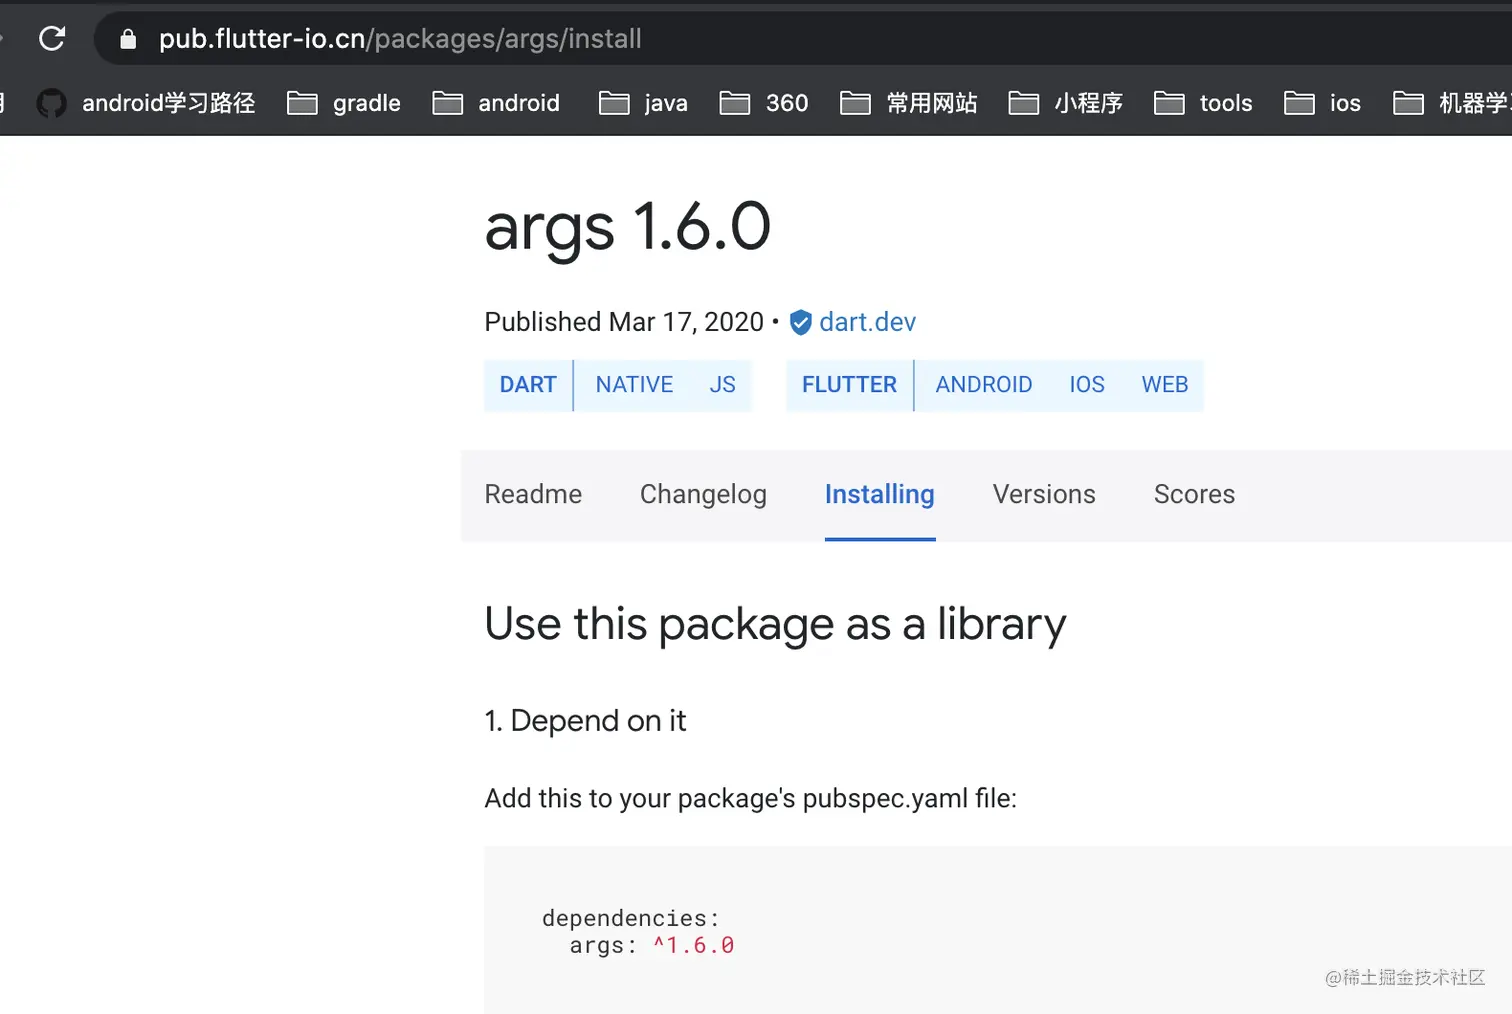Click the verified publisher shield icon
Image resolution: width=1512 pixels, height=1014 pixels.
click(800, 322)
